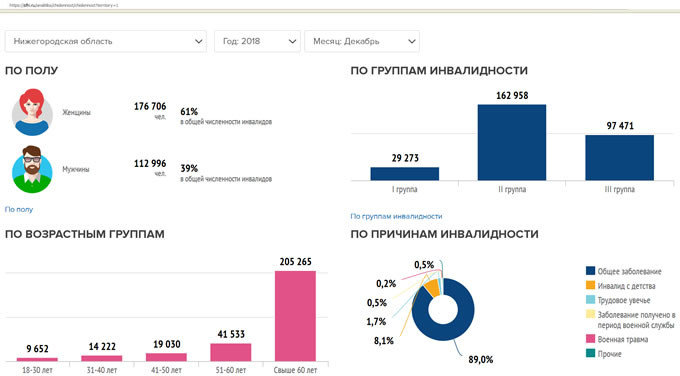Open the Нижегородская область region dropdown
This screenshot has width=680, height=376.
(106, 41)
